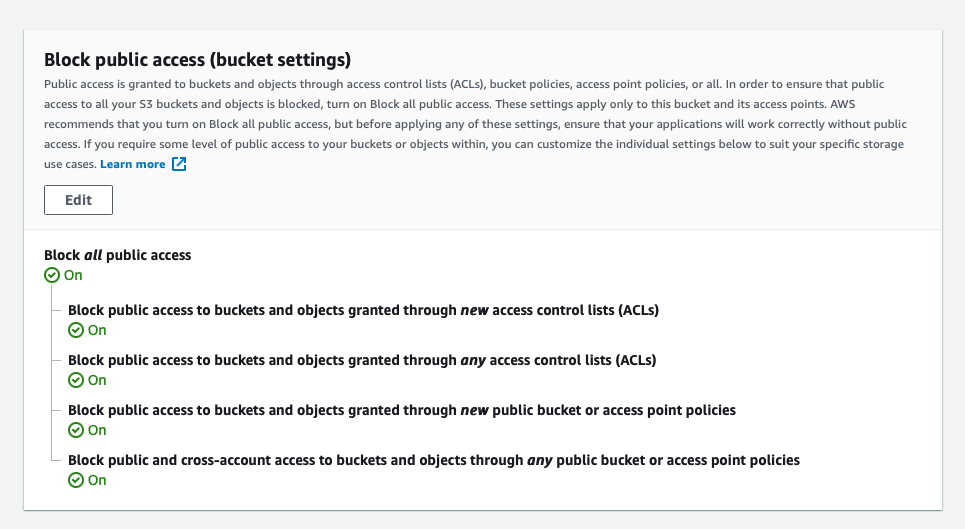This screenshot has height=529, width=965.
Task: Select the "Block all public access" label
Action: (x=118, y=255)
